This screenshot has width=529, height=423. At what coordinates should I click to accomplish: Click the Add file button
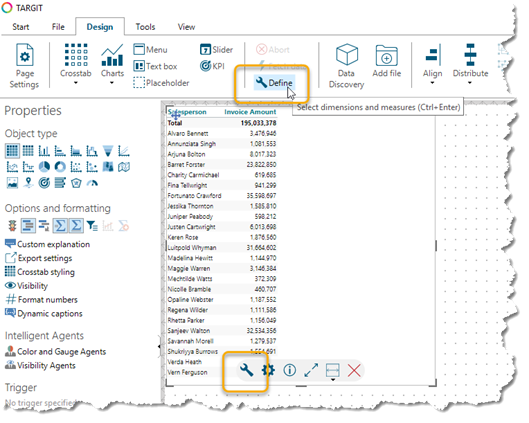pos(387,61)
